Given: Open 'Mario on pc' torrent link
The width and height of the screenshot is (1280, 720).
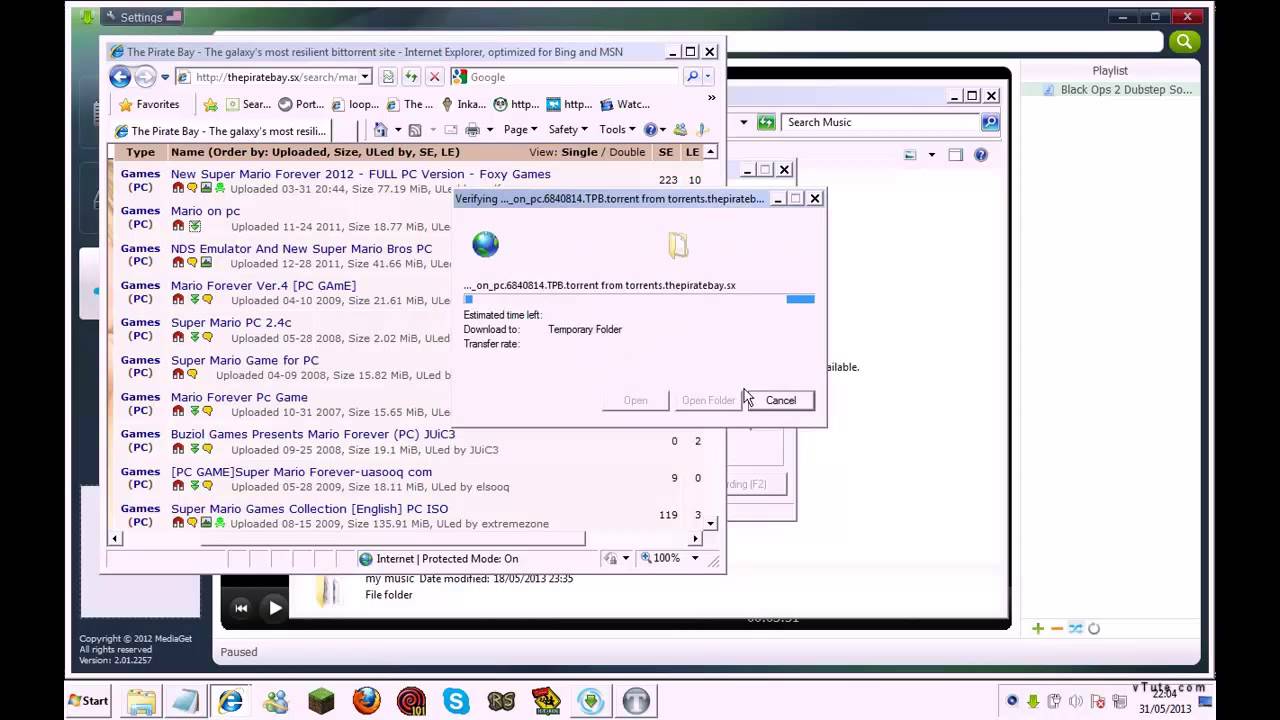Looking at the screenshot, I should click(205, 211).
